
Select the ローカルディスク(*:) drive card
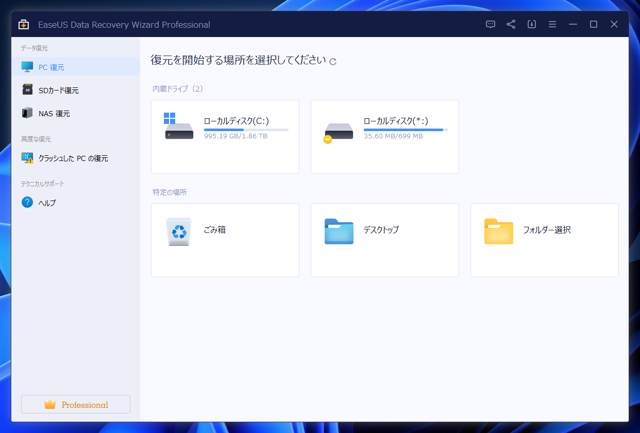coord(384,137)
